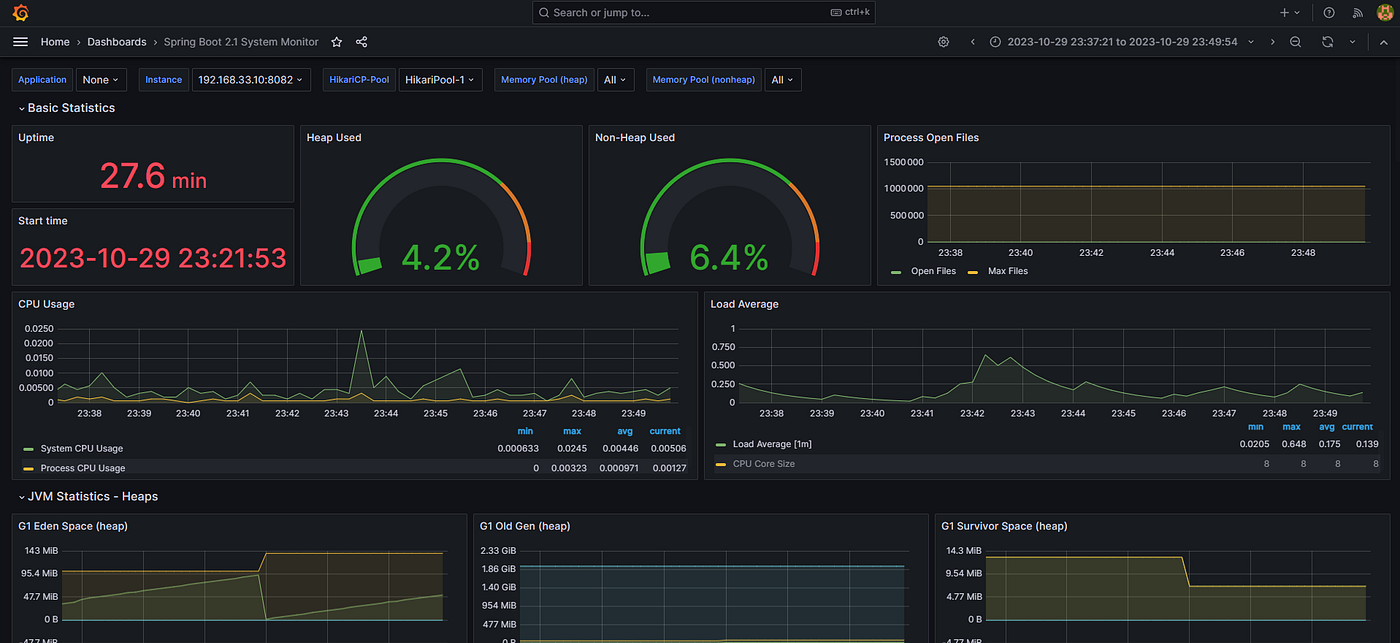Toggle System CPU Usage legend series
The image size is (1400, 643).
[x=82, y=448]
